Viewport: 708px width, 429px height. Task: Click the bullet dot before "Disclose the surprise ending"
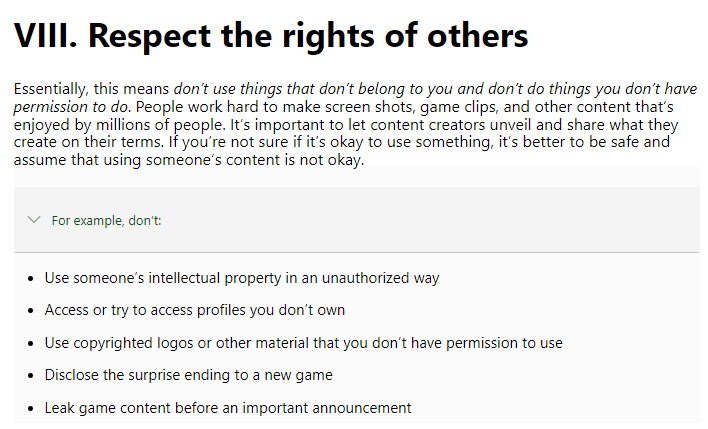(30, 376)
